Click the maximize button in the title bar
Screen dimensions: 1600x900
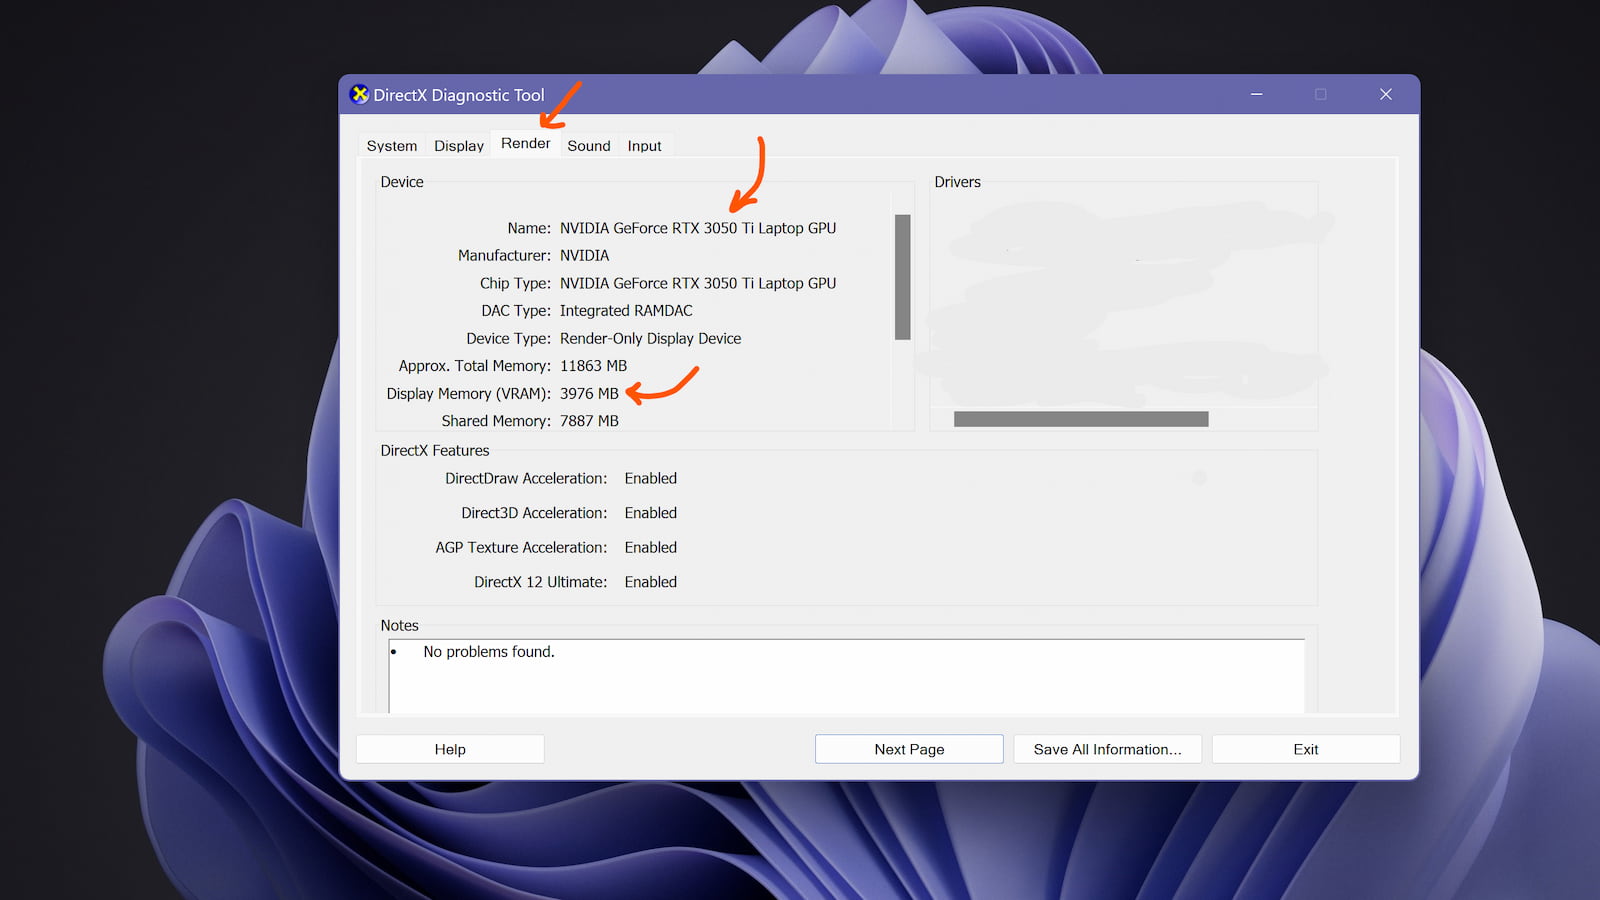click(x=1320, y=94)
